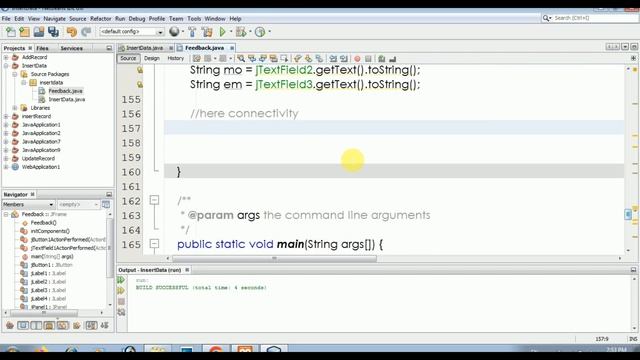Select InsertData.java in the project tree
Image resolution: width=640 pixels, height=360 pixels.
click(67, 100)
